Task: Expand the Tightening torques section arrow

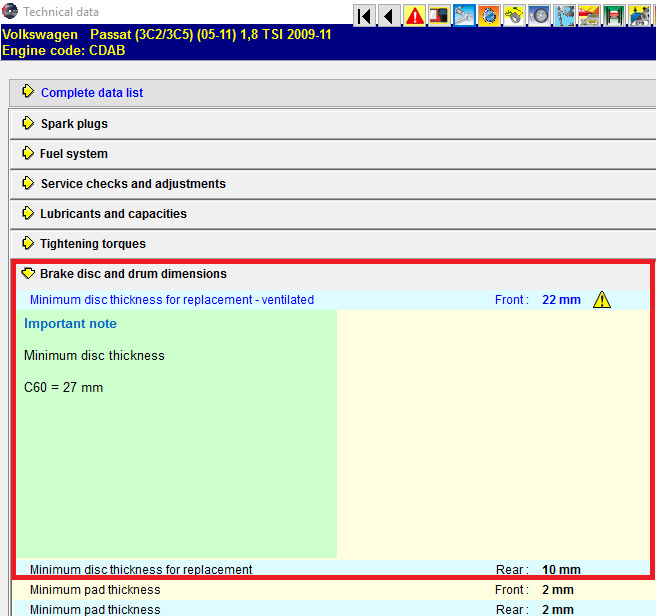Action: 28,243
